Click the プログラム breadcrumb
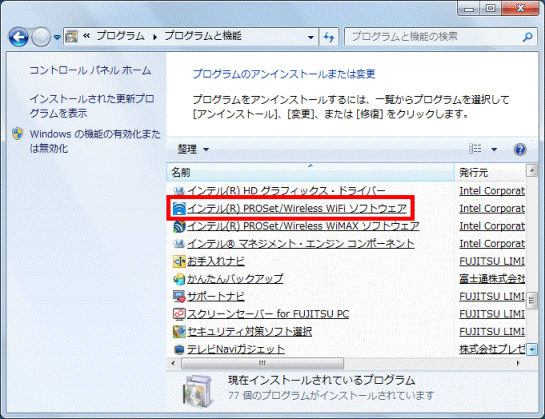This screenshot has height=419, width=545. click(120, 36)
